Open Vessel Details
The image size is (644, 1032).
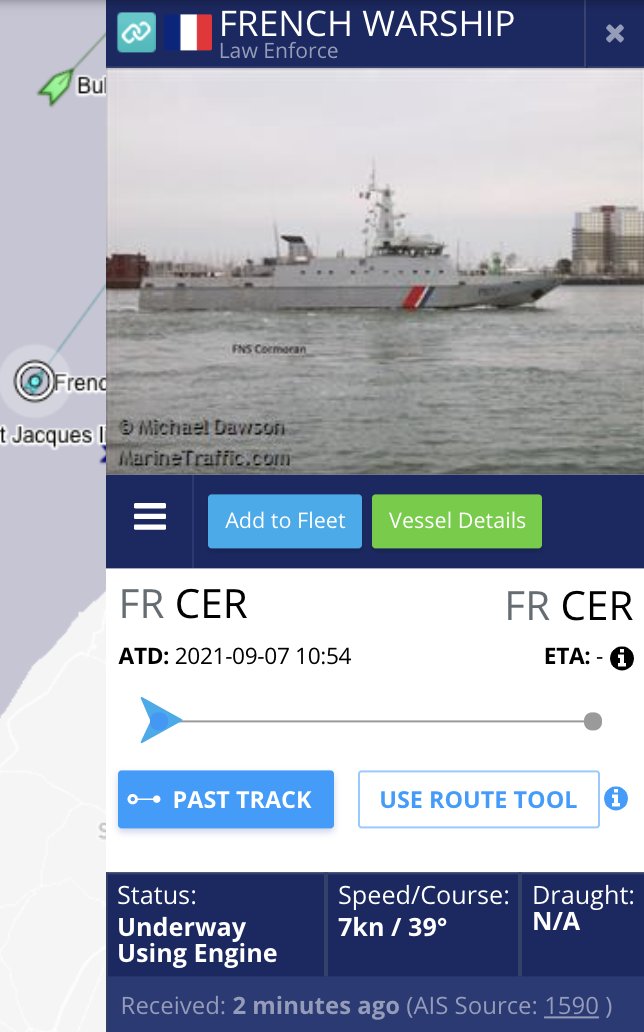[457, 521]
